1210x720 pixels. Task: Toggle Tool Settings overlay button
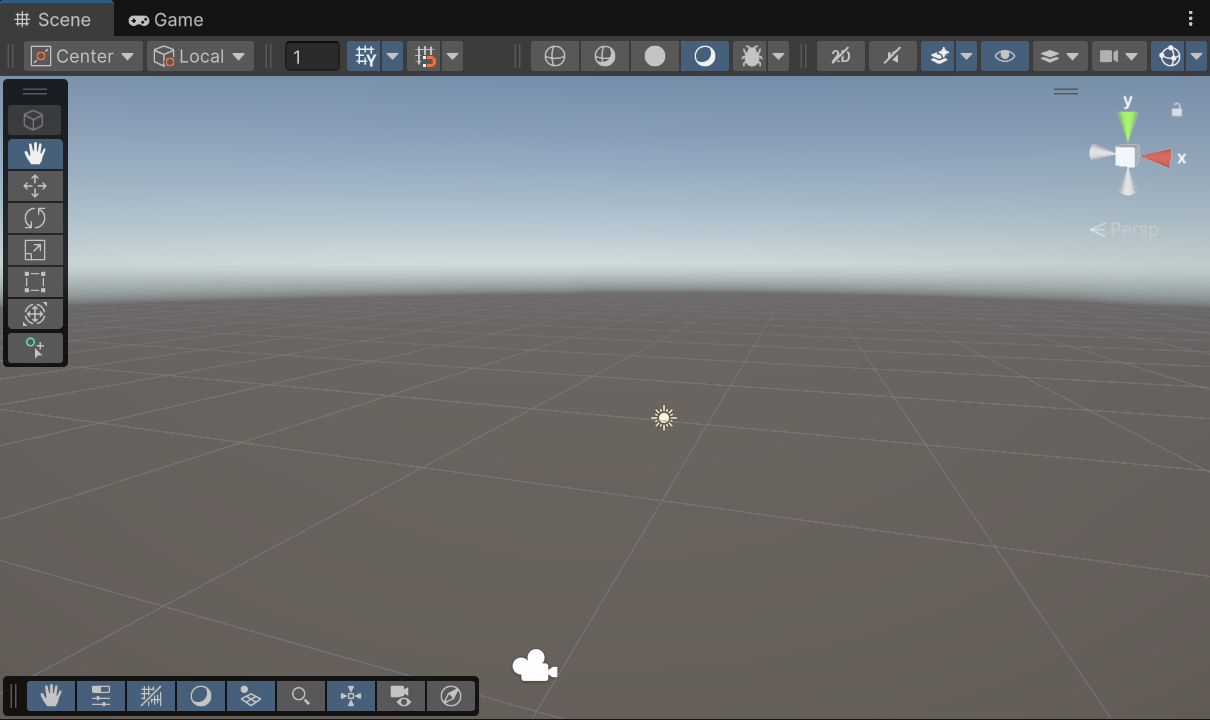point(101,696)
